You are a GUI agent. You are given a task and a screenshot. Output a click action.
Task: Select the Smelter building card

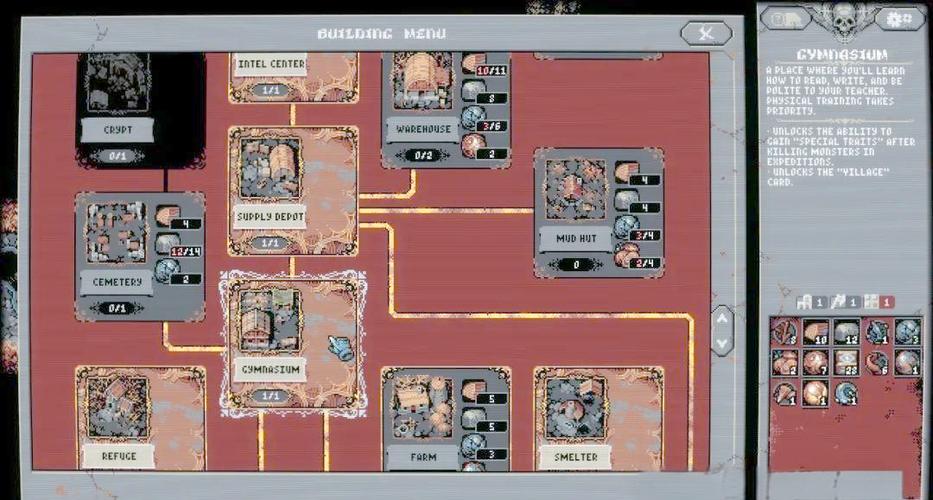coord(599,418)
